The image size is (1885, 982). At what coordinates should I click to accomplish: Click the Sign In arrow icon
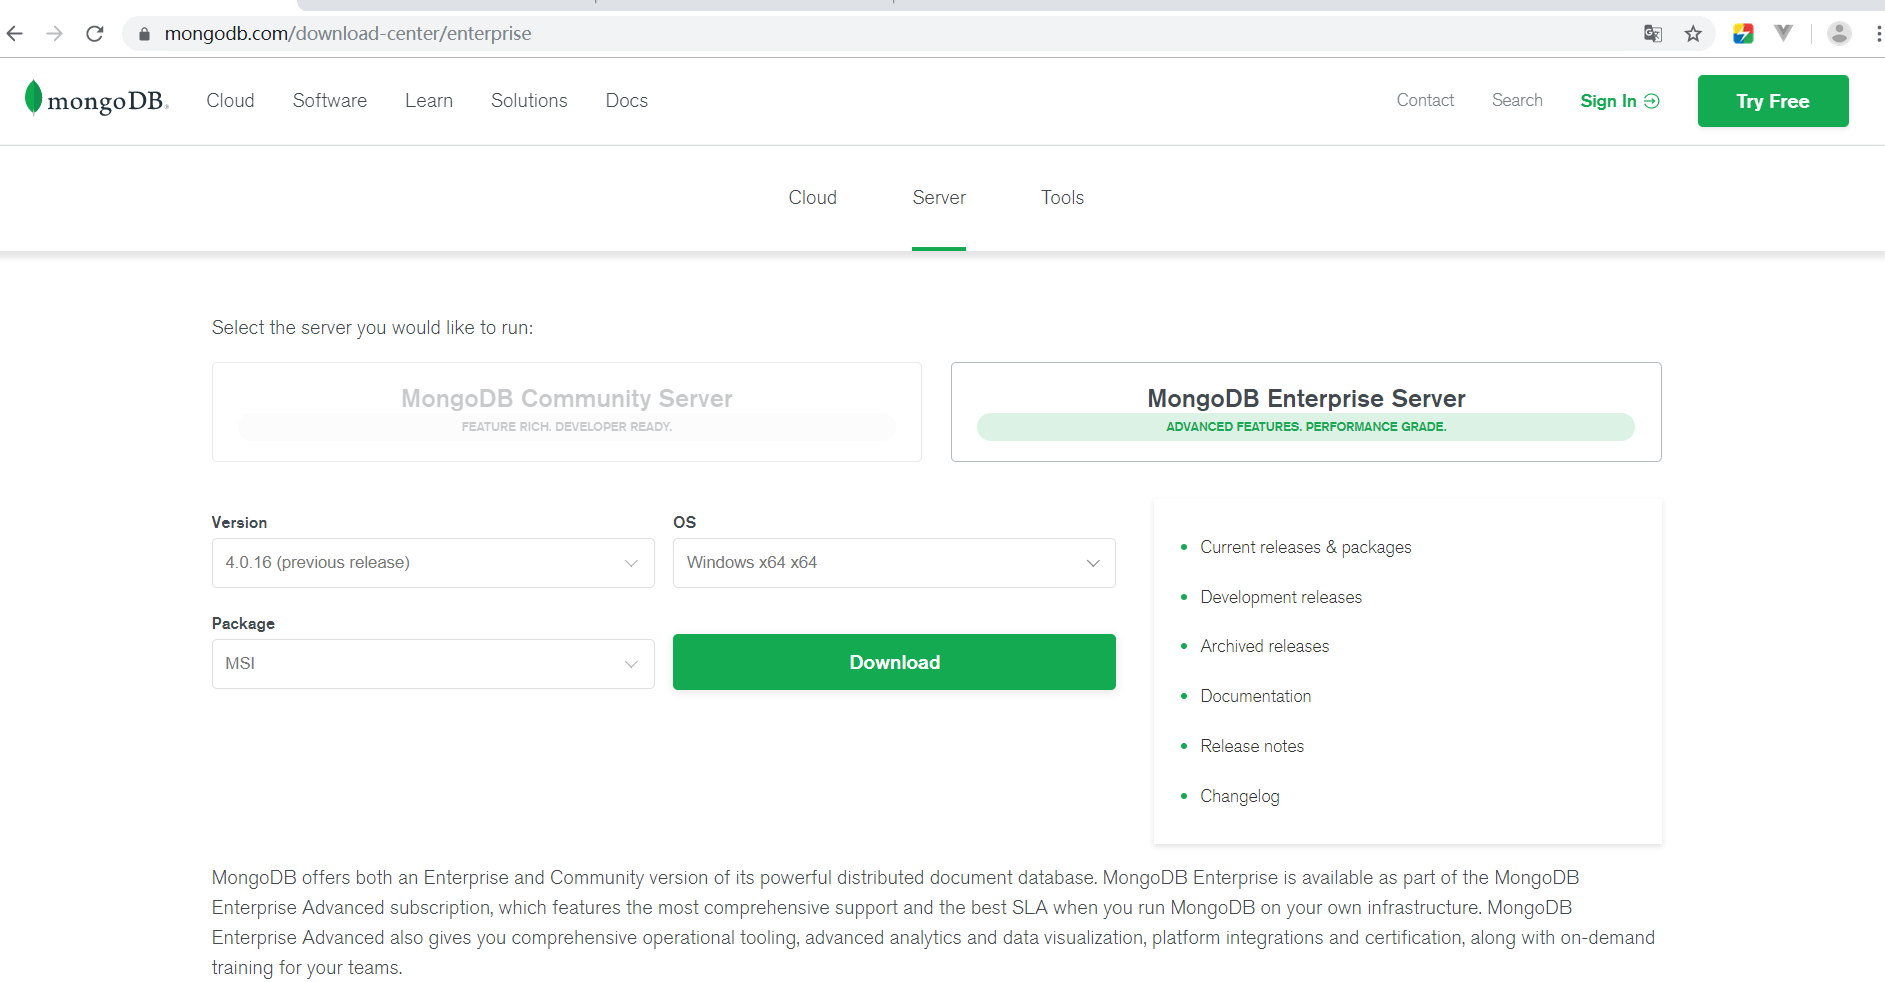click(1652, 101)
